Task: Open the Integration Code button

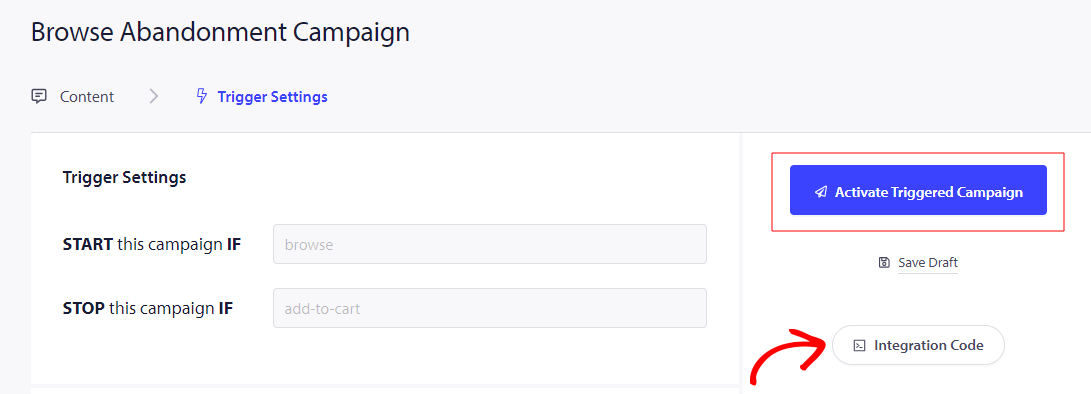Action: [x=918, y=345]
